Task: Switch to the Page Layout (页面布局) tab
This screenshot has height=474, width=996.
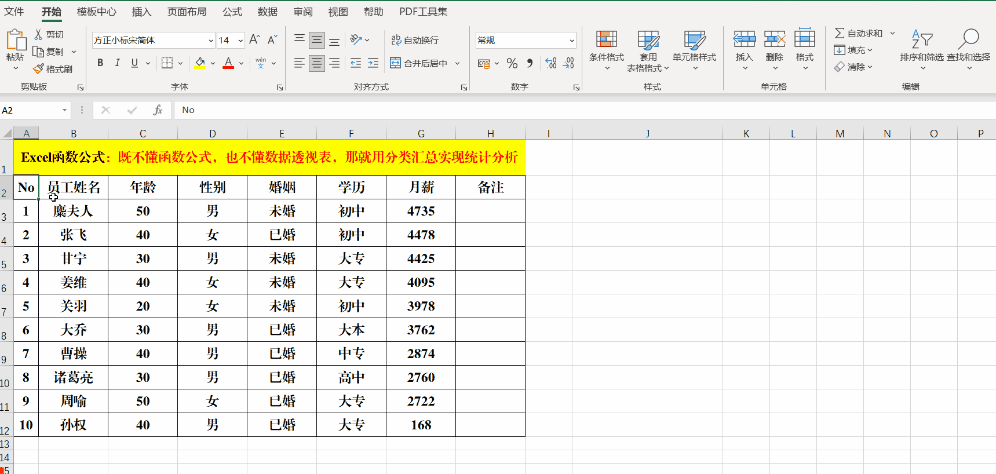Action: pyautogui.click(x=187, y=11)
